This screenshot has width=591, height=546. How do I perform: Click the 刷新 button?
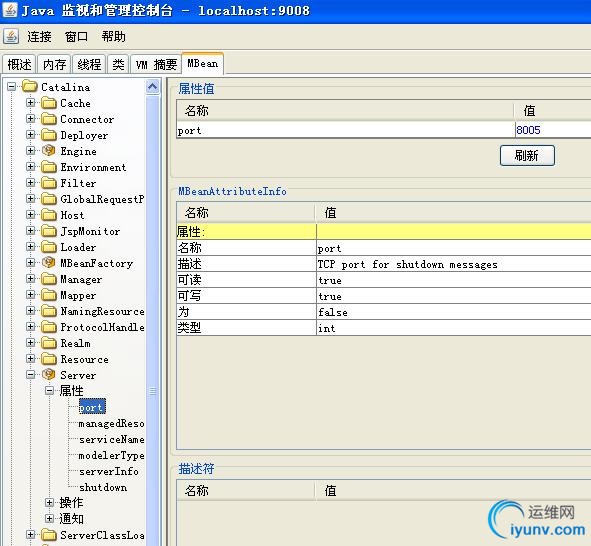(527, 155)
